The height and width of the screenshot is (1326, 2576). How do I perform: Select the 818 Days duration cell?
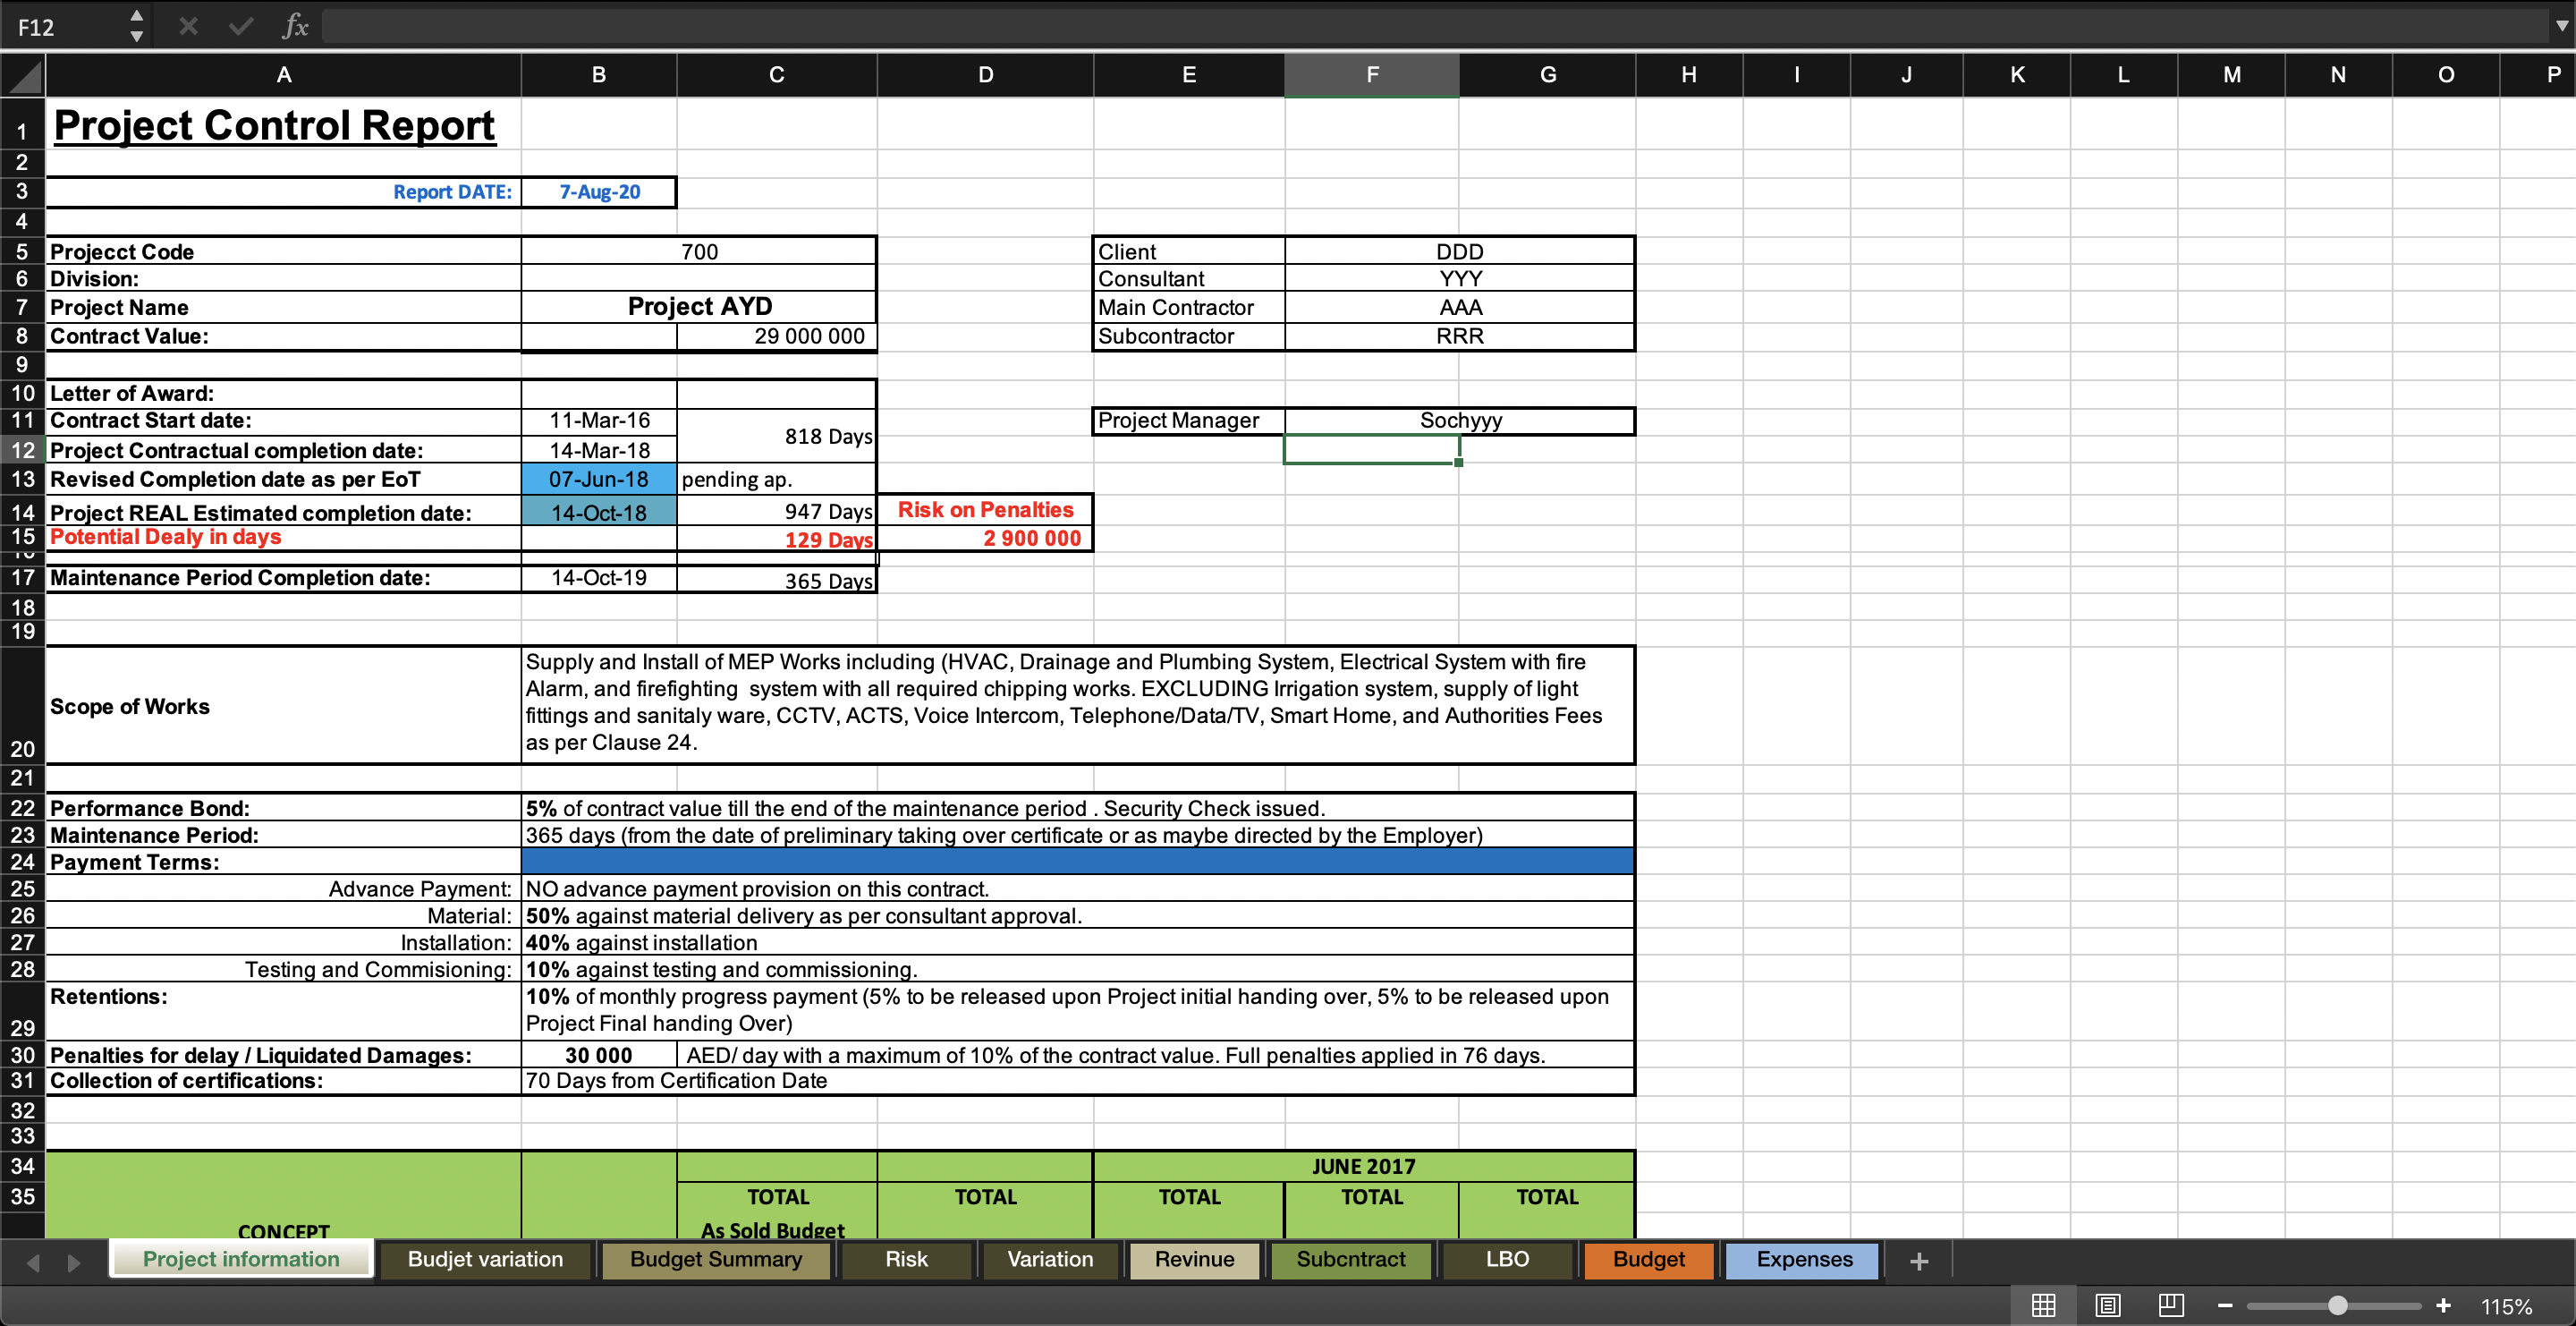(777, 436)
